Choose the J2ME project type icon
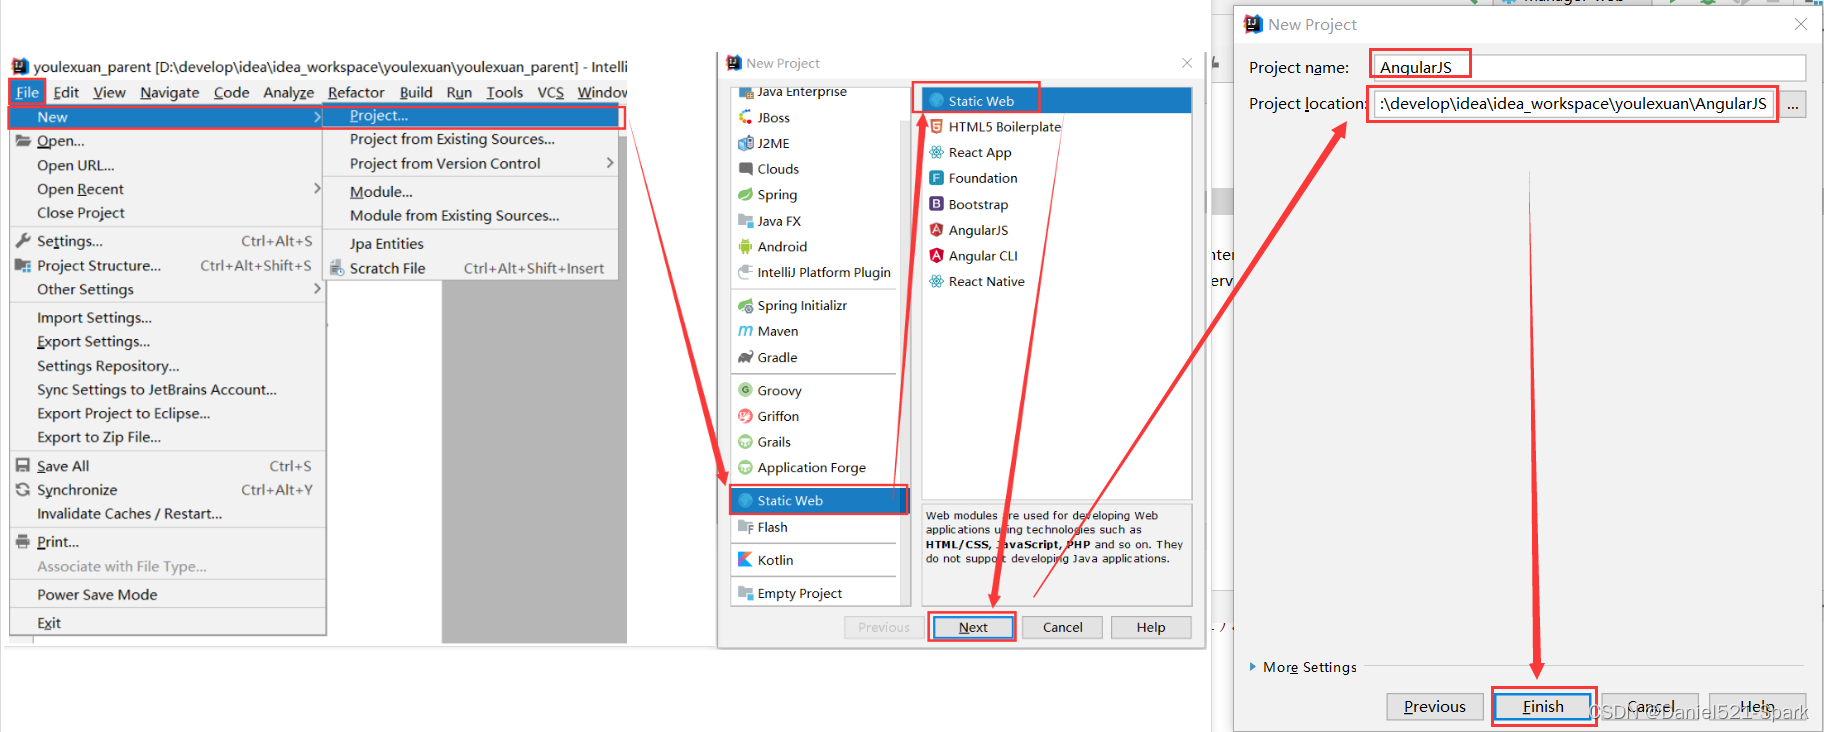 pos(745,143)
